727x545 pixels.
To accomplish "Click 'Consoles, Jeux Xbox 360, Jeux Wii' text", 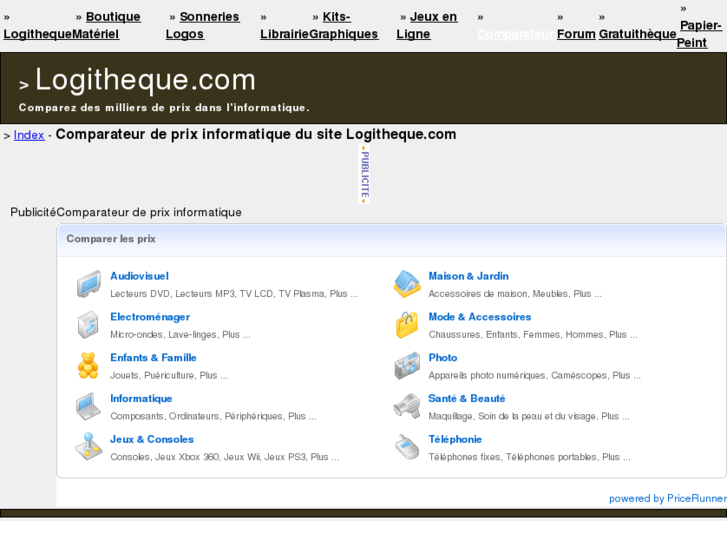I will 185,457.
